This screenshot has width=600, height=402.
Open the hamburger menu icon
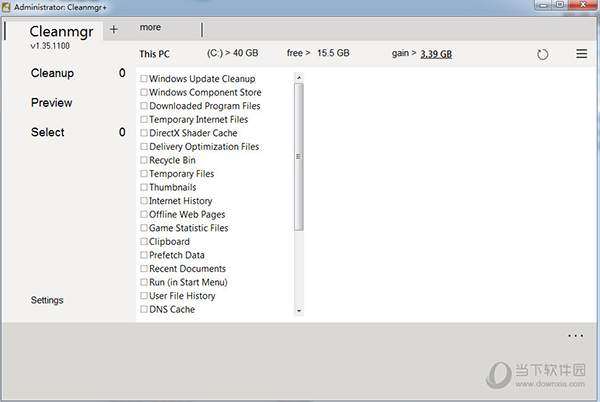[x=581, y=54]
